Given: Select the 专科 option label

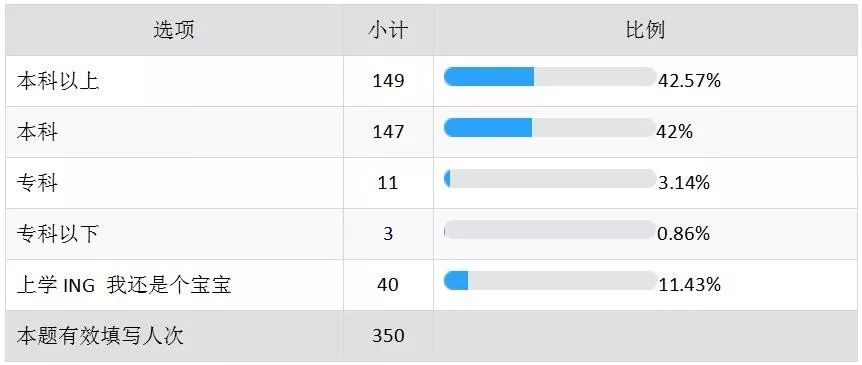Looking at the screenshot, I should pos(37,183).
